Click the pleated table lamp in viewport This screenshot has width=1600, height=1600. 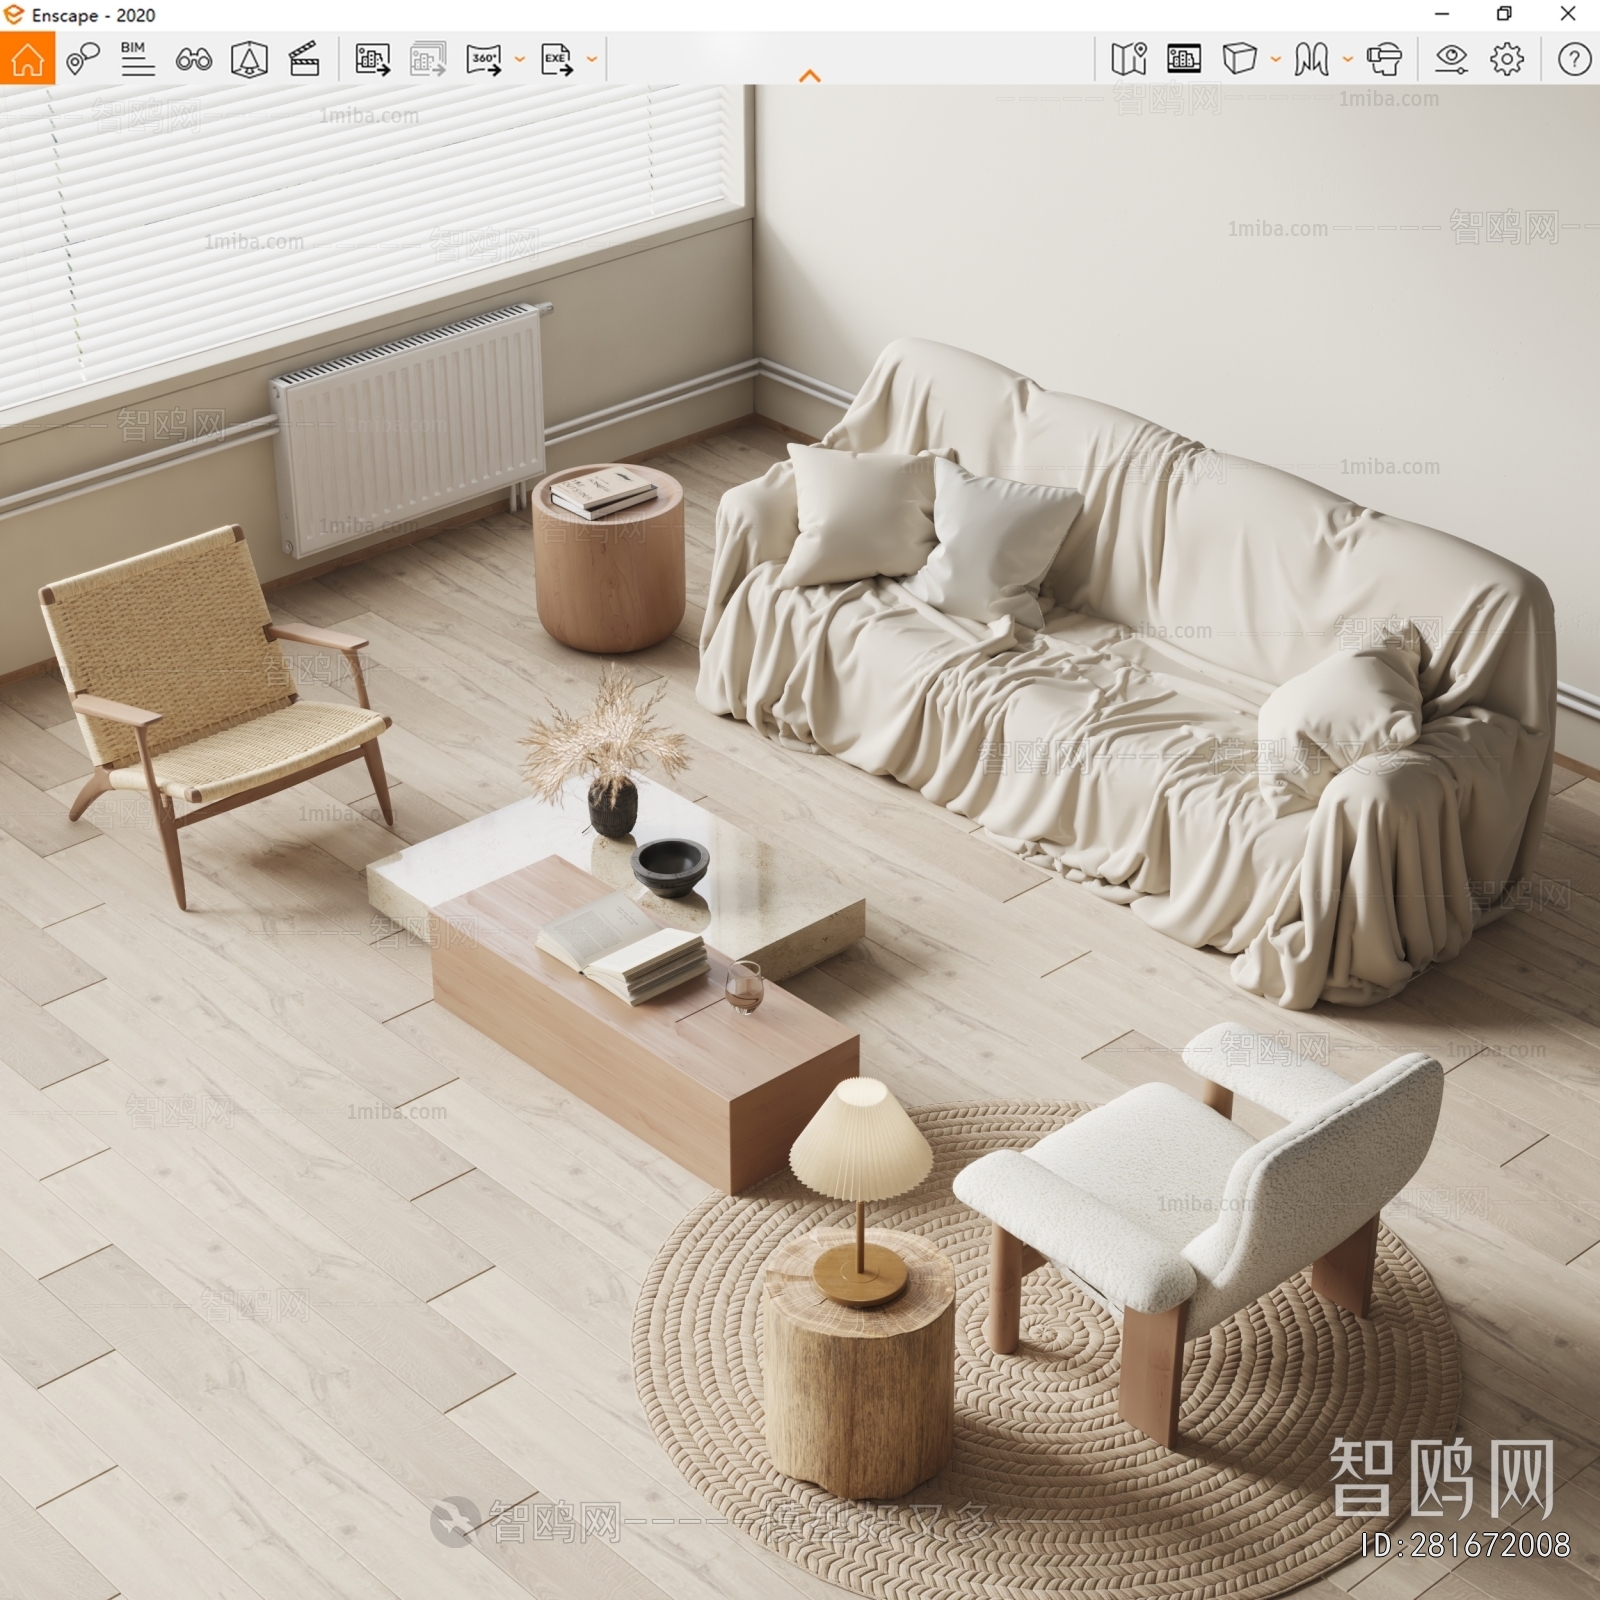point(861,1190)
